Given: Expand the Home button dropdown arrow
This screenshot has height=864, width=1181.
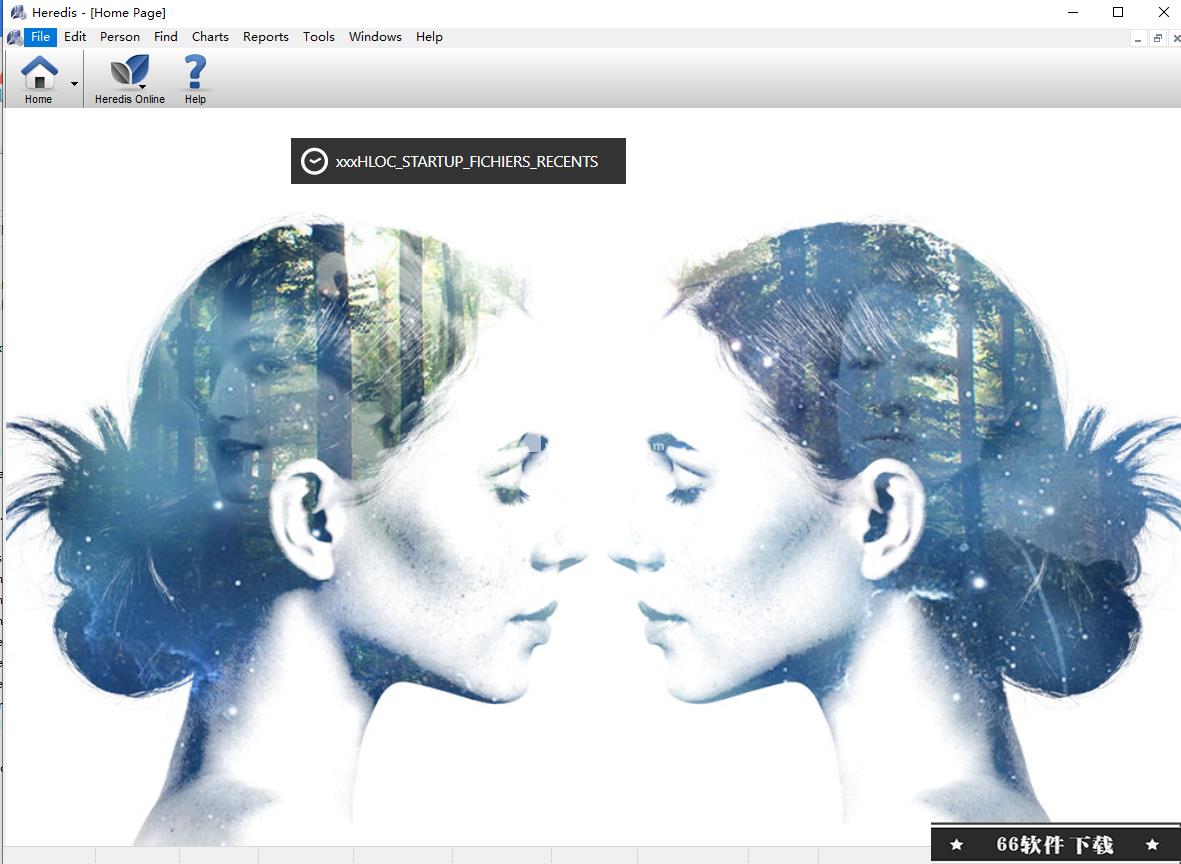Looking at the screenshot, I should (x=74, y=83).
